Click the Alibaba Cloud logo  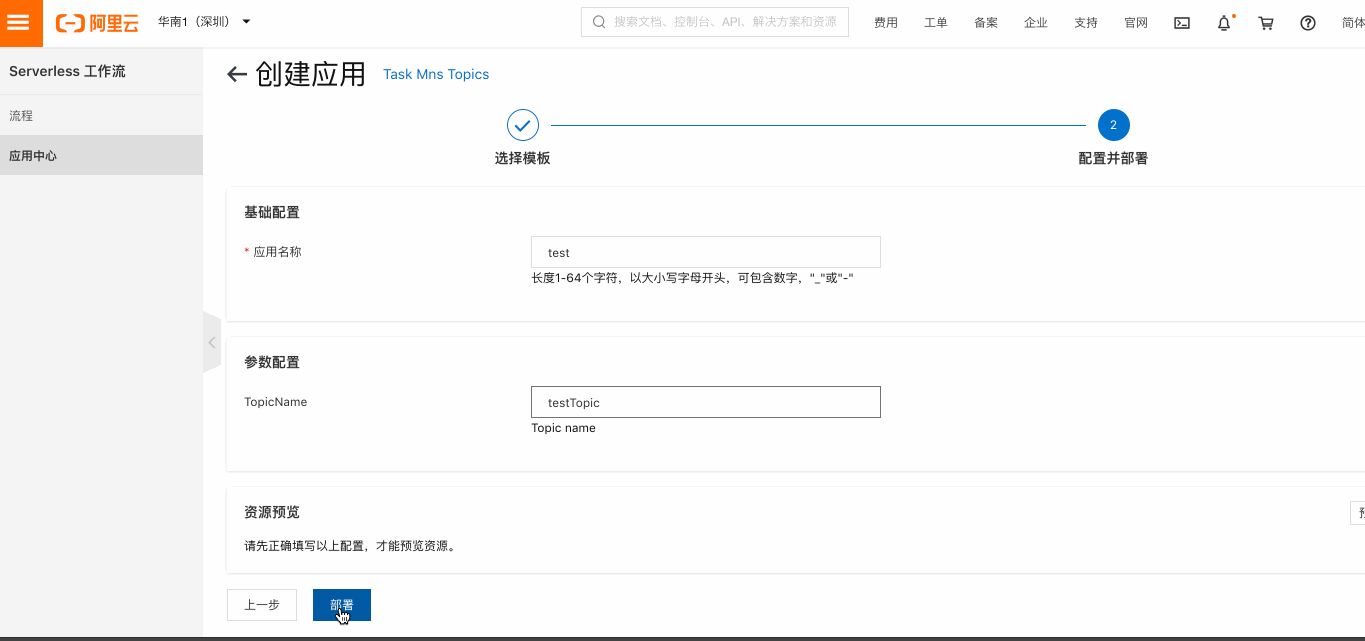(x=97, y=22)
